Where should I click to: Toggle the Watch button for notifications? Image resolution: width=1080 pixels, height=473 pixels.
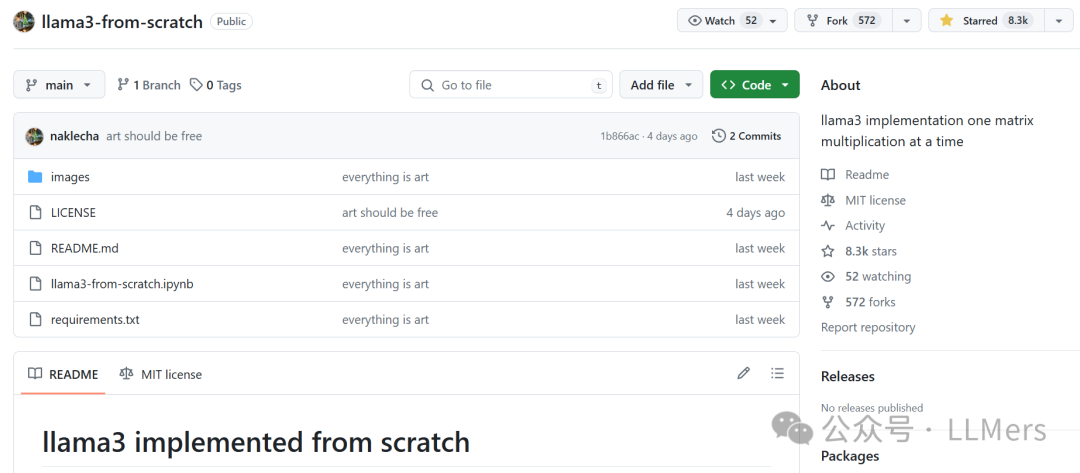(x=720, y=21)
